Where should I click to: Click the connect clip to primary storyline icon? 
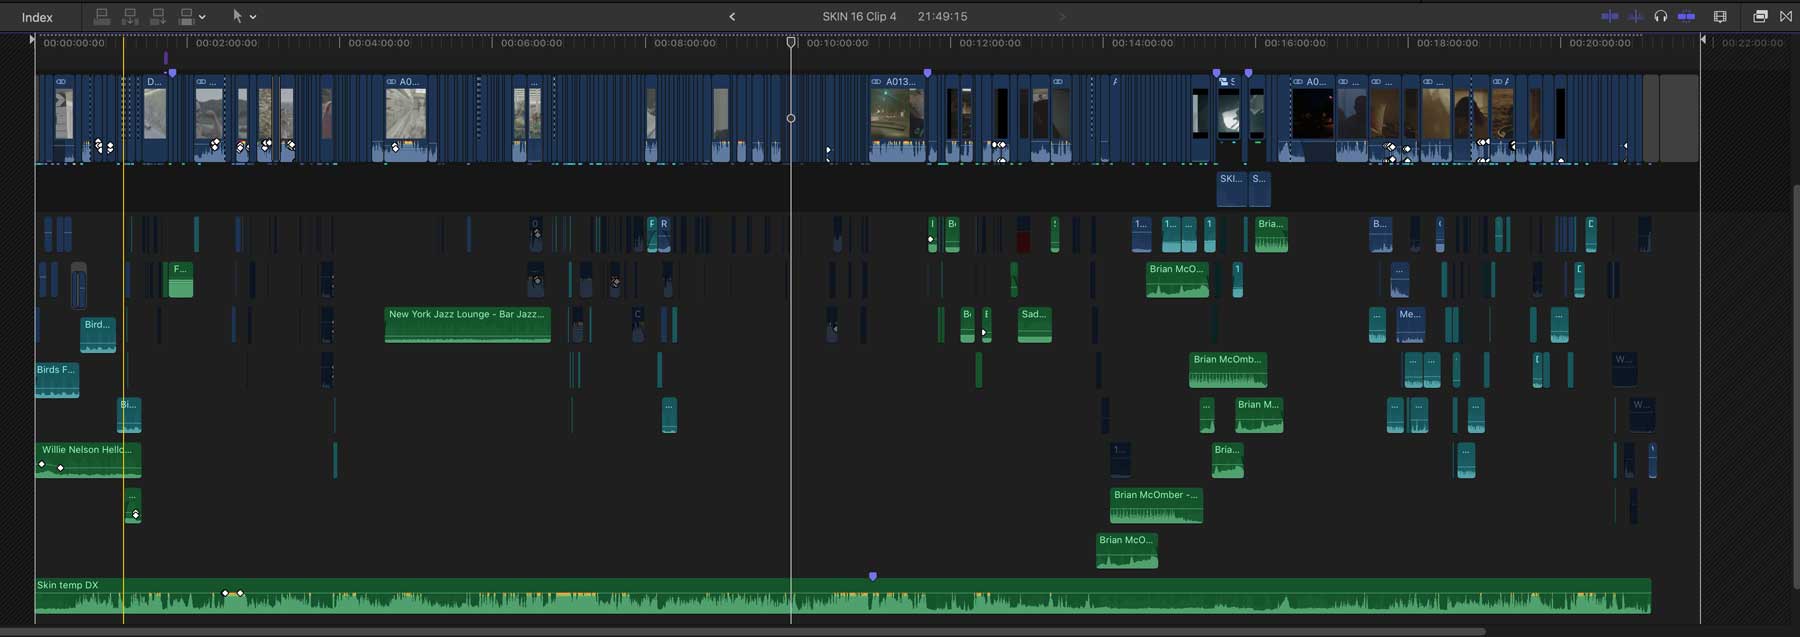click(101, 16)
